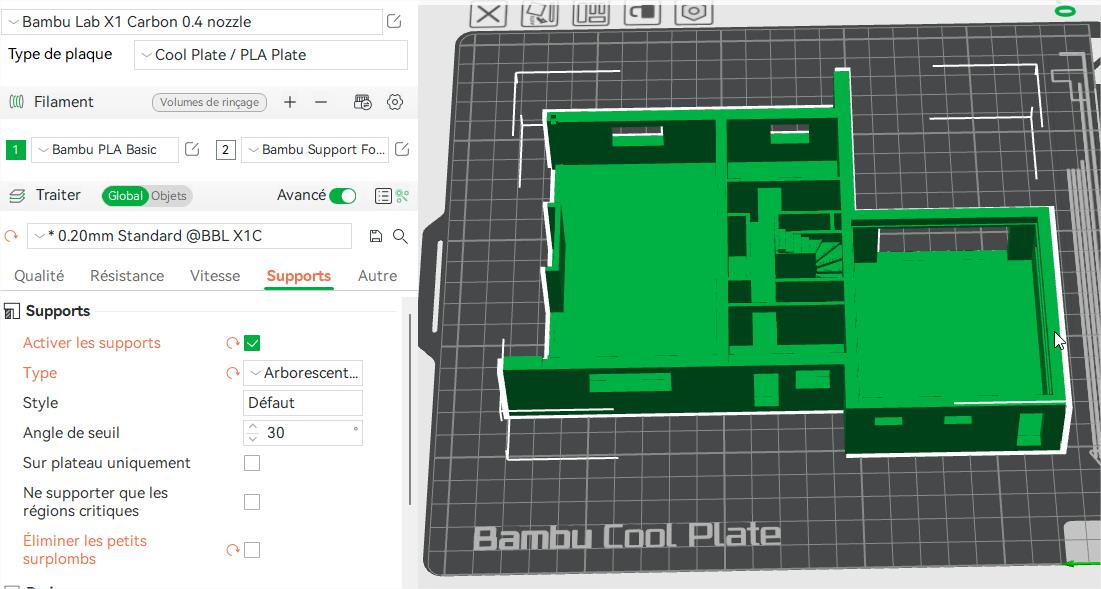Click the Type de plaque label
Screen dimensions: 1101x589
tap(60, 54)
